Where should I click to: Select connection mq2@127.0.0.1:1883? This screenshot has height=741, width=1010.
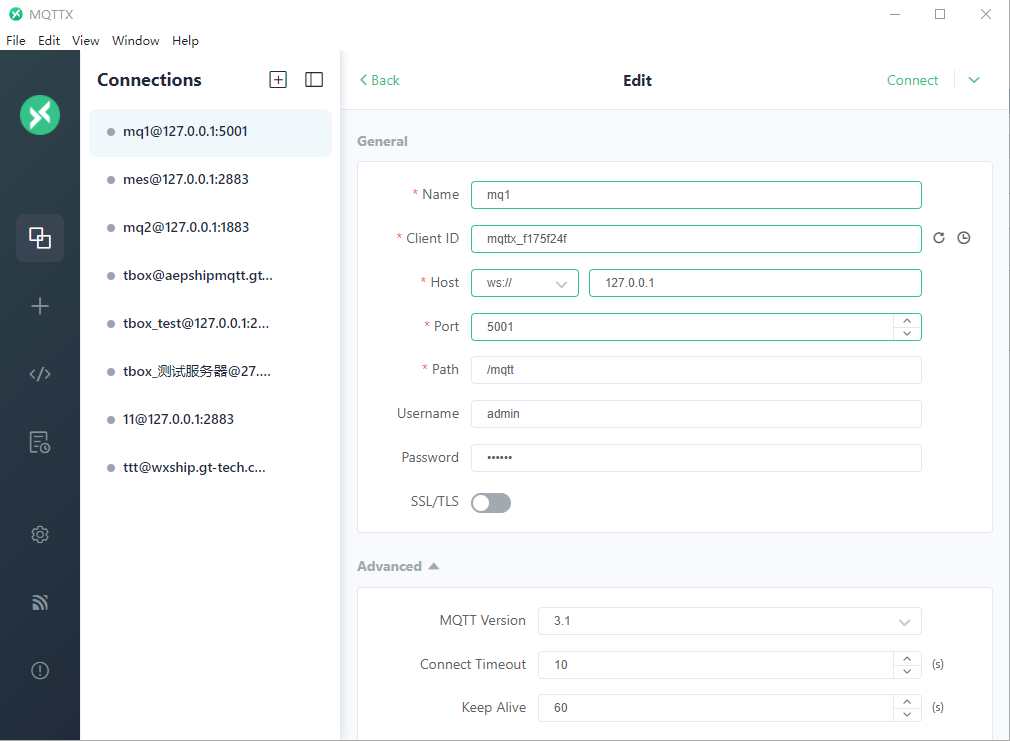pos(210,227)
